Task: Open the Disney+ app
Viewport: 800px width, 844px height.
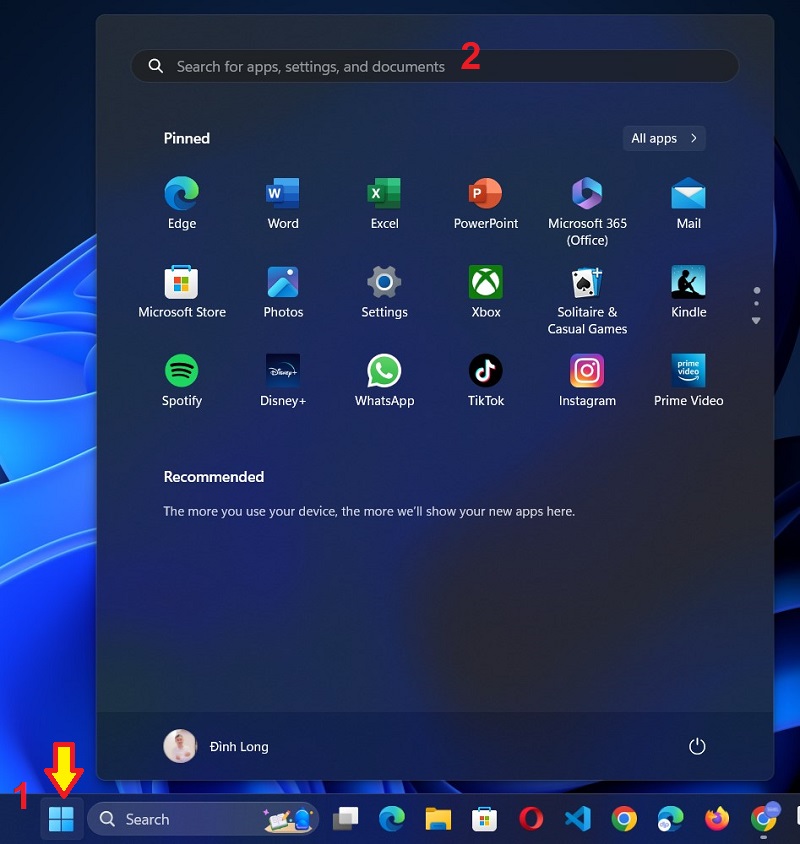Action: click(283, 381)
